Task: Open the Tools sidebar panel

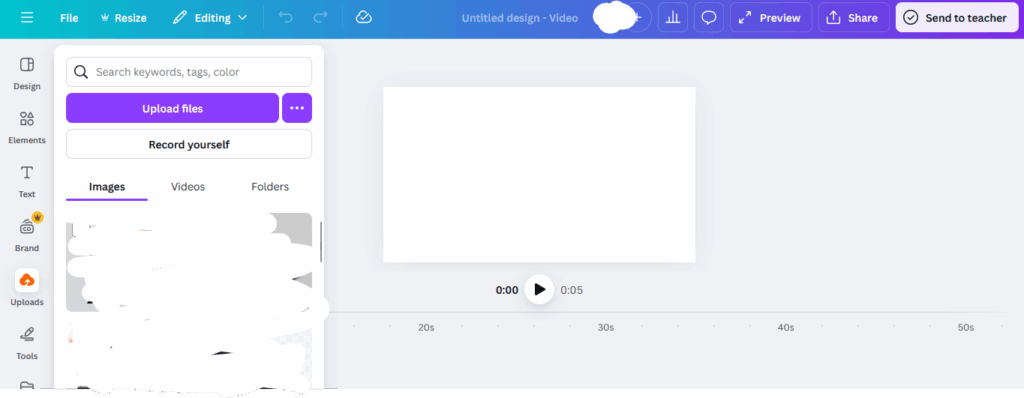Action: click(27, 344)
